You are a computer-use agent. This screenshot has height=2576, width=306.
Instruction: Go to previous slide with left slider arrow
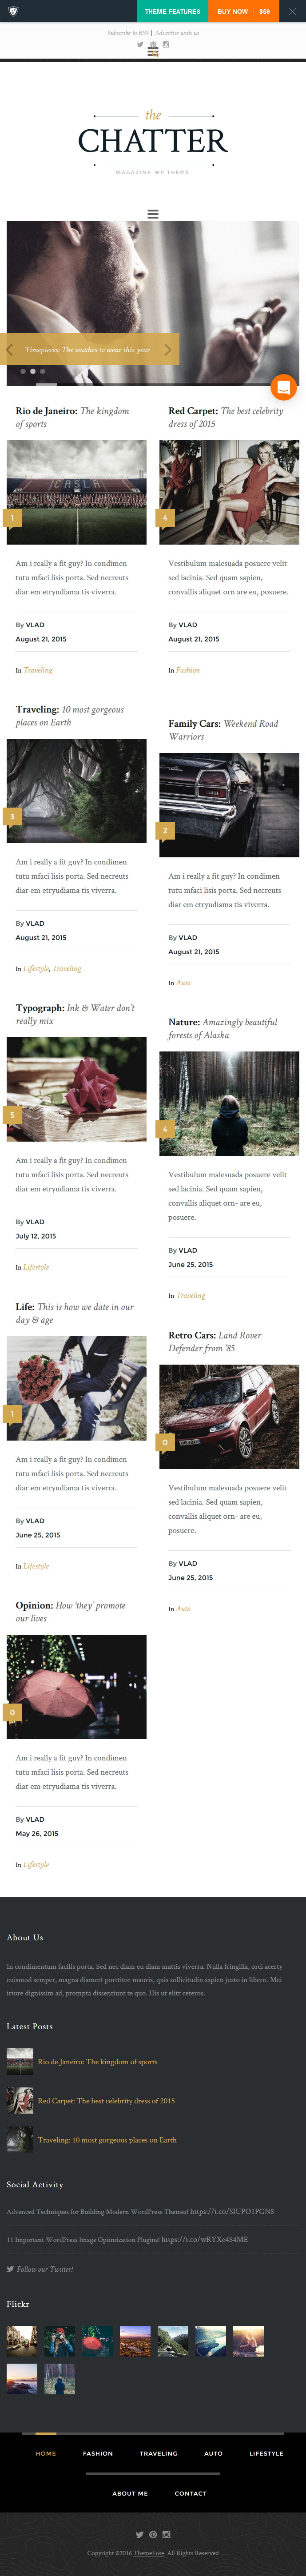click(10, 349)
